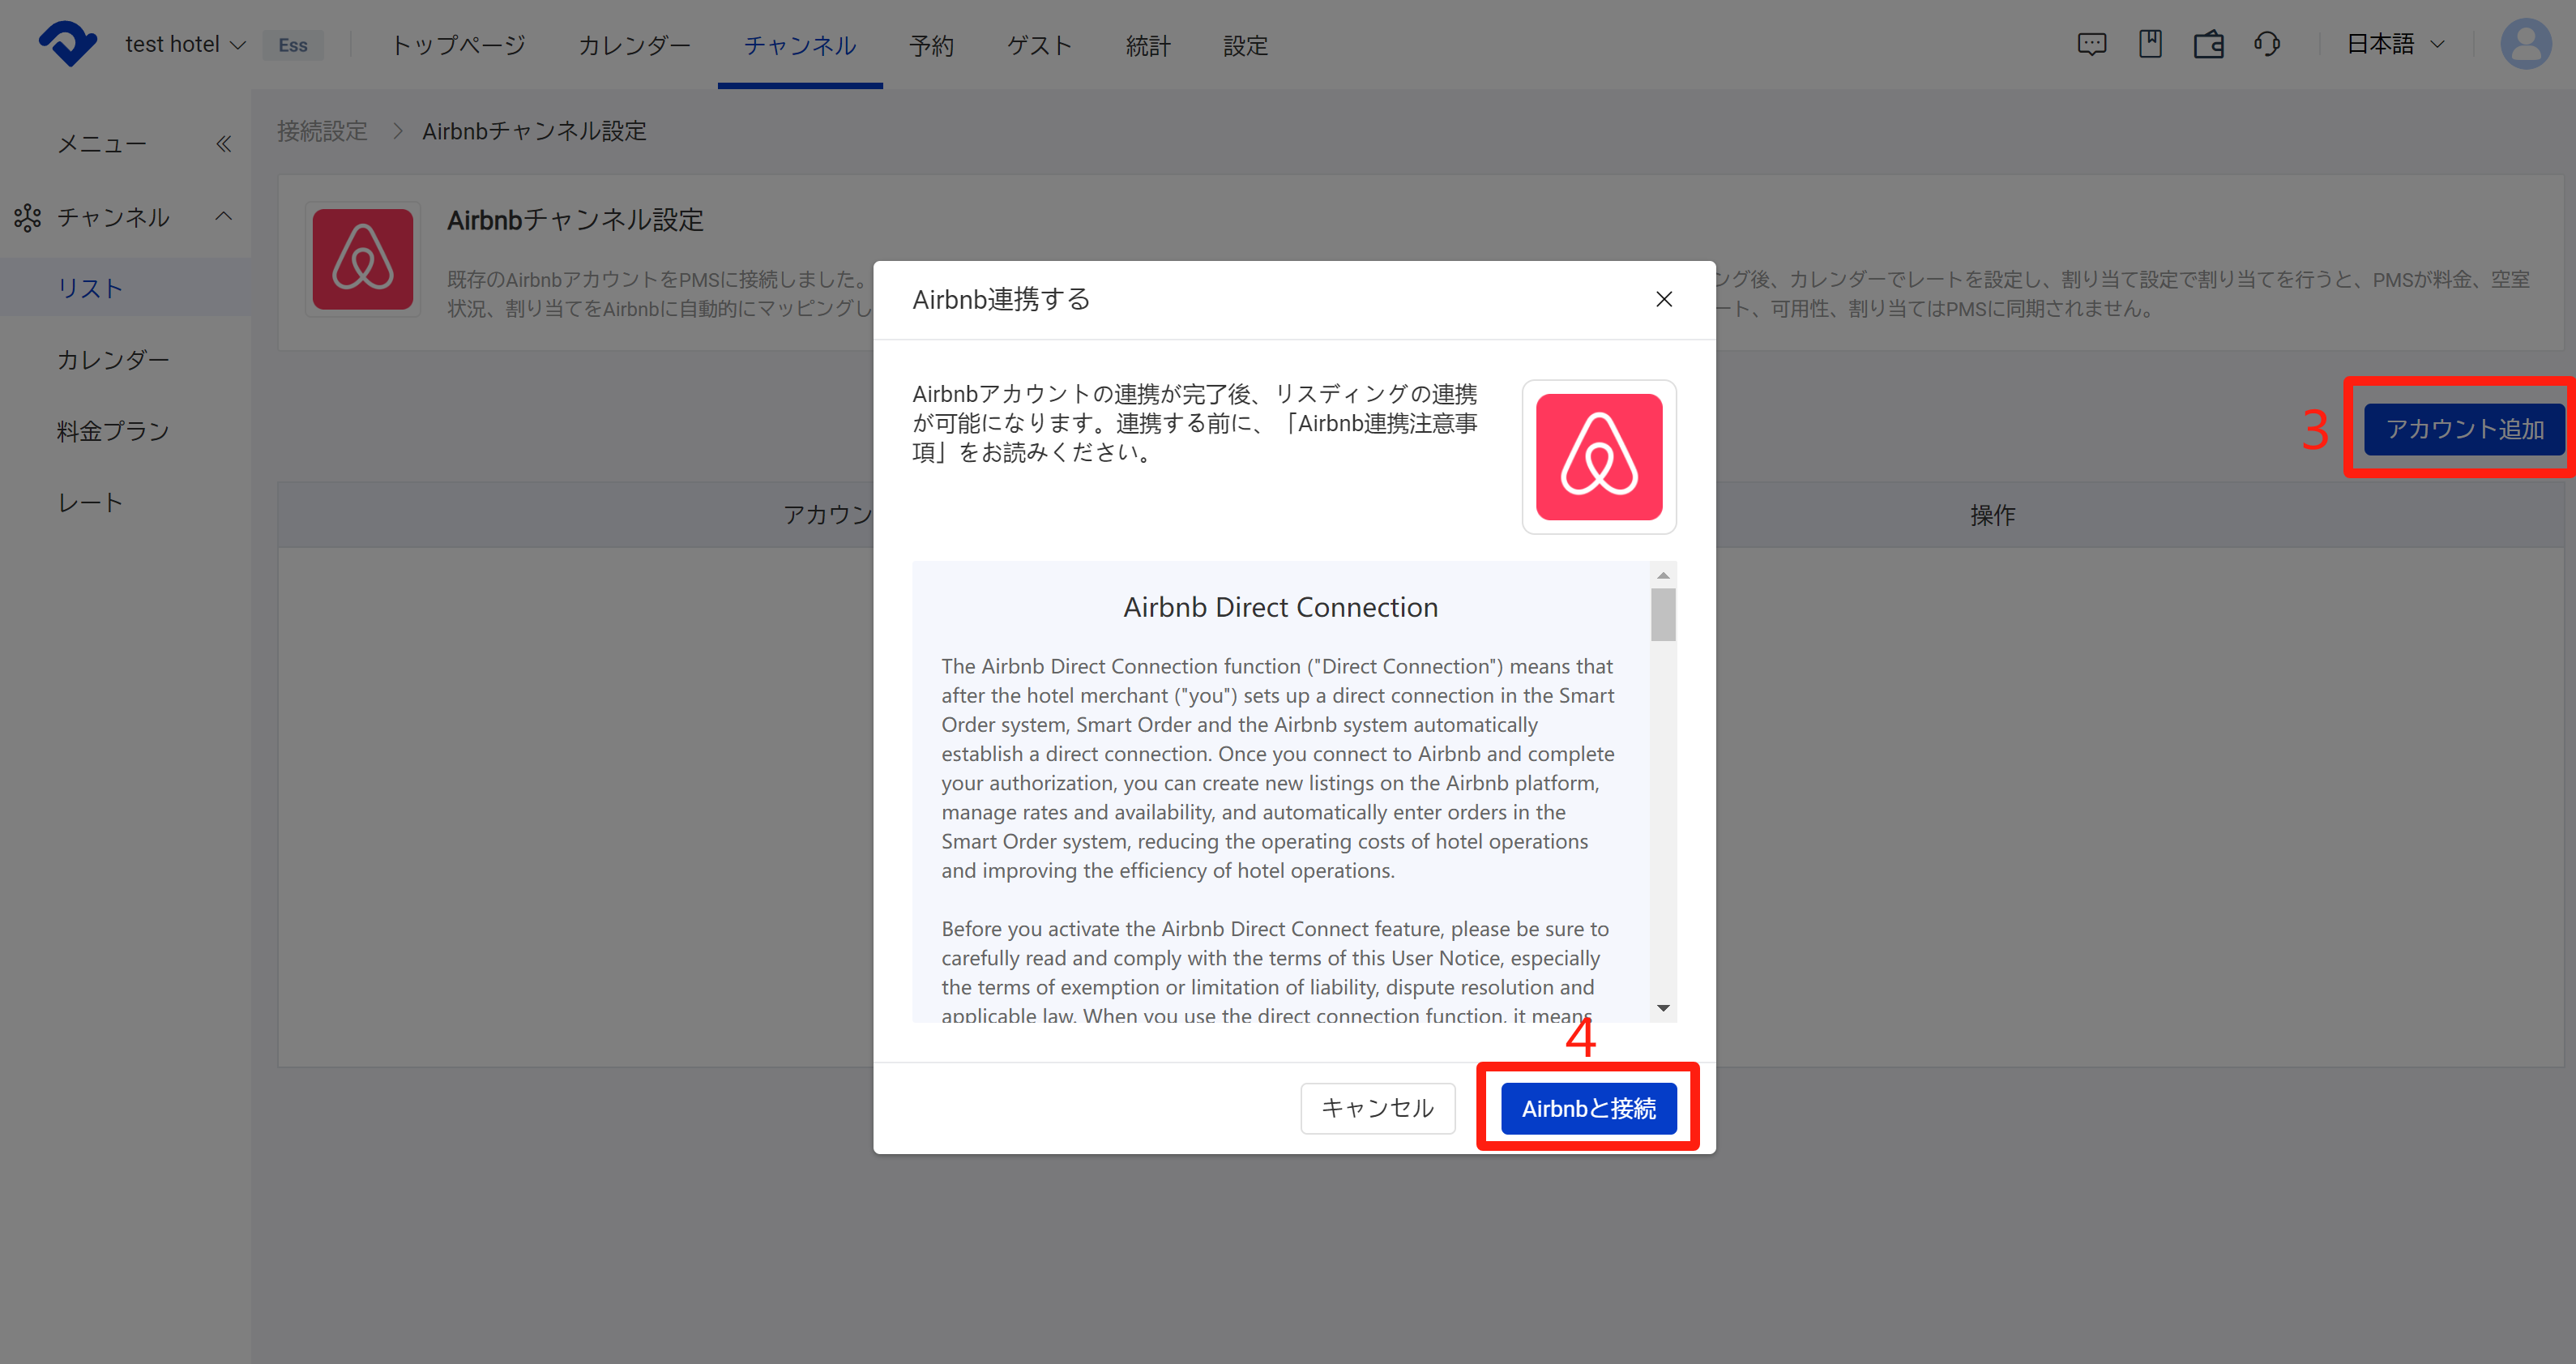Image resolution: width=2576 pixels, height=1364 pixels.
Task: Click the Airbnbチャンネル設定 card title
Action: [575, 220]
